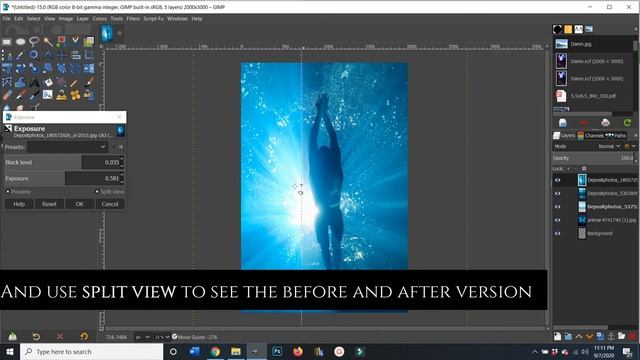Hide the top Depositphotos_1805729 layer
The image size is (640, 360).
click(558, 180)
